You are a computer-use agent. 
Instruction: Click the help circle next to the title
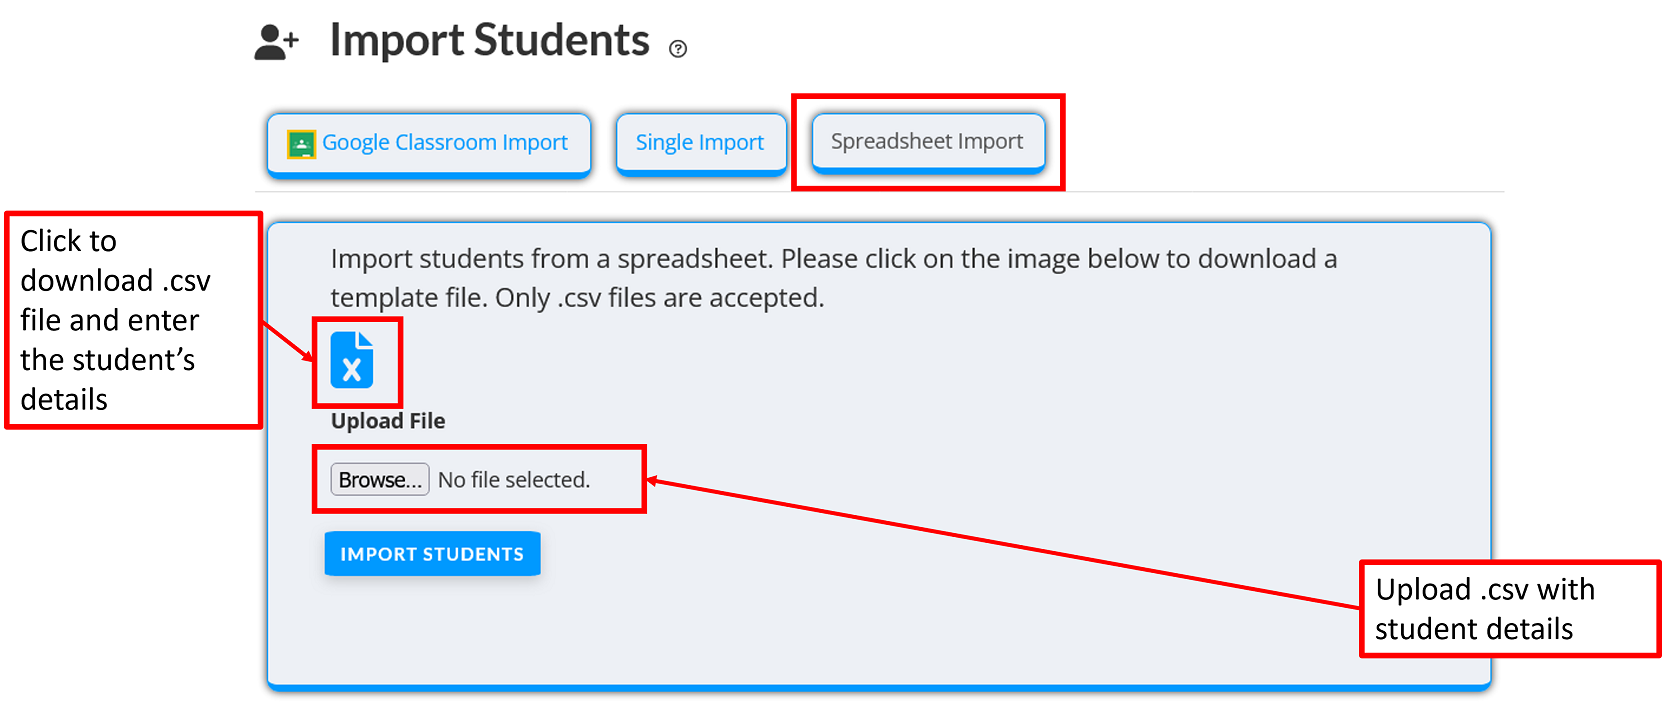pos(678,48)
